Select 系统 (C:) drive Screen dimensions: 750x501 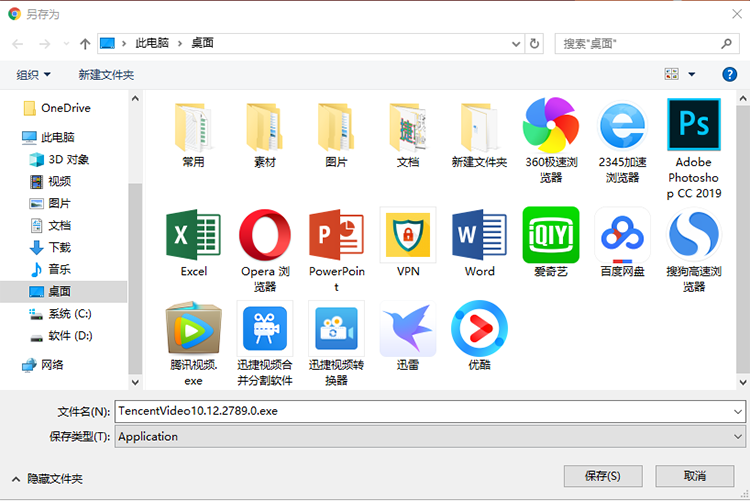[60, 314]
